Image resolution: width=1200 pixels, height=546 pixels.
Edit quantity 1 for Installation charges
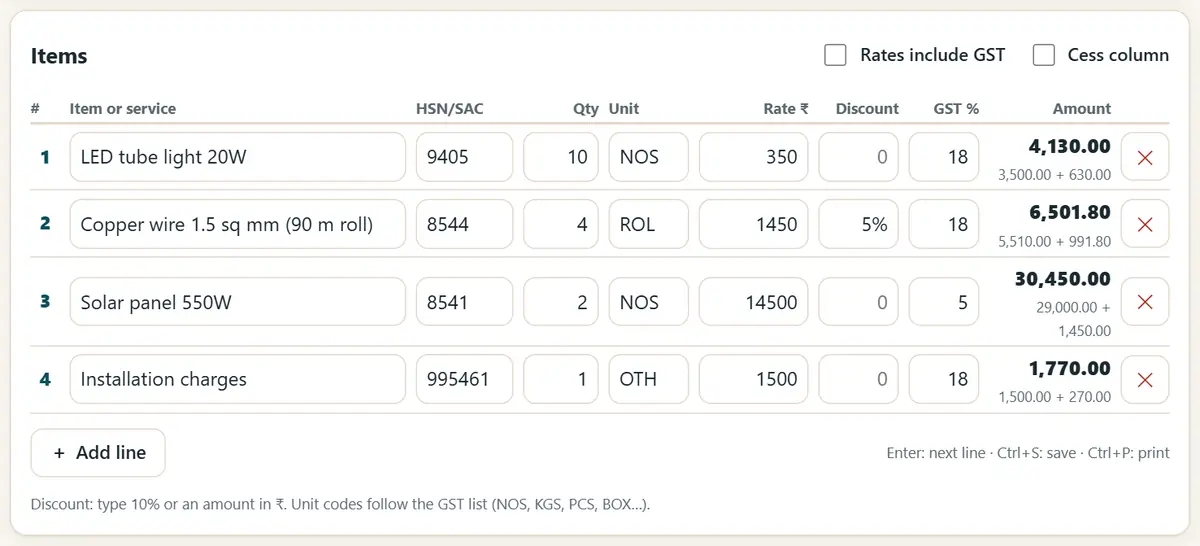click(561, 379)
